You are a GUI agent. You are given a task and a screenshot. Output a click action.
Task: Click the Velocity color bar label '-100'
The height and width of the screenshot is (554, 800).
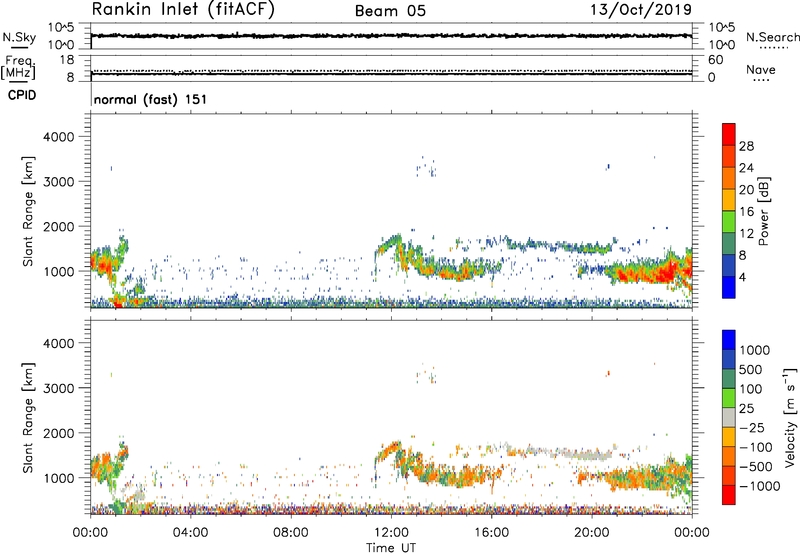coord(756,447)
